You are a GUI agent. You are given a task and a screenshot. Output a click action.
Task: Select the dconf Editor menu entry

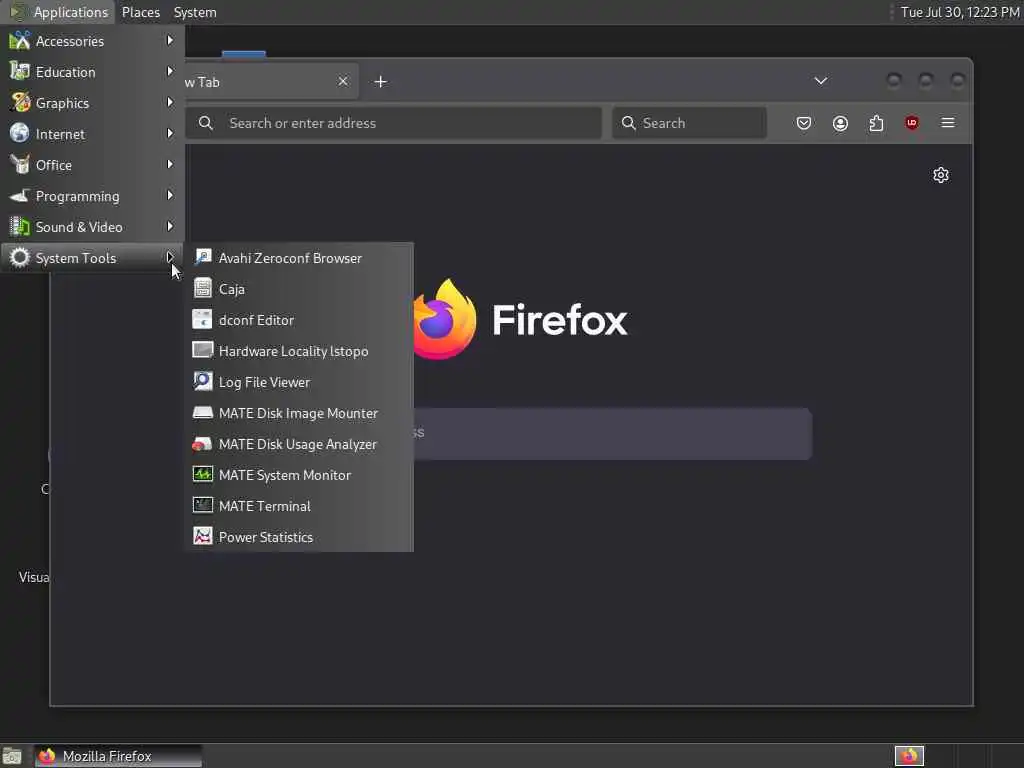coord(299,319)
